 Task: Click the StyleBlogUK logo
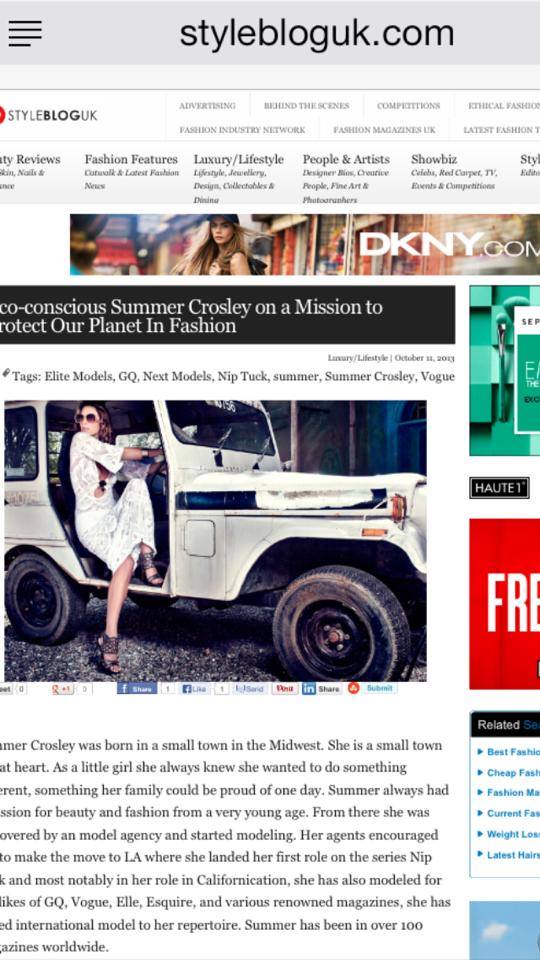[48, 115]
